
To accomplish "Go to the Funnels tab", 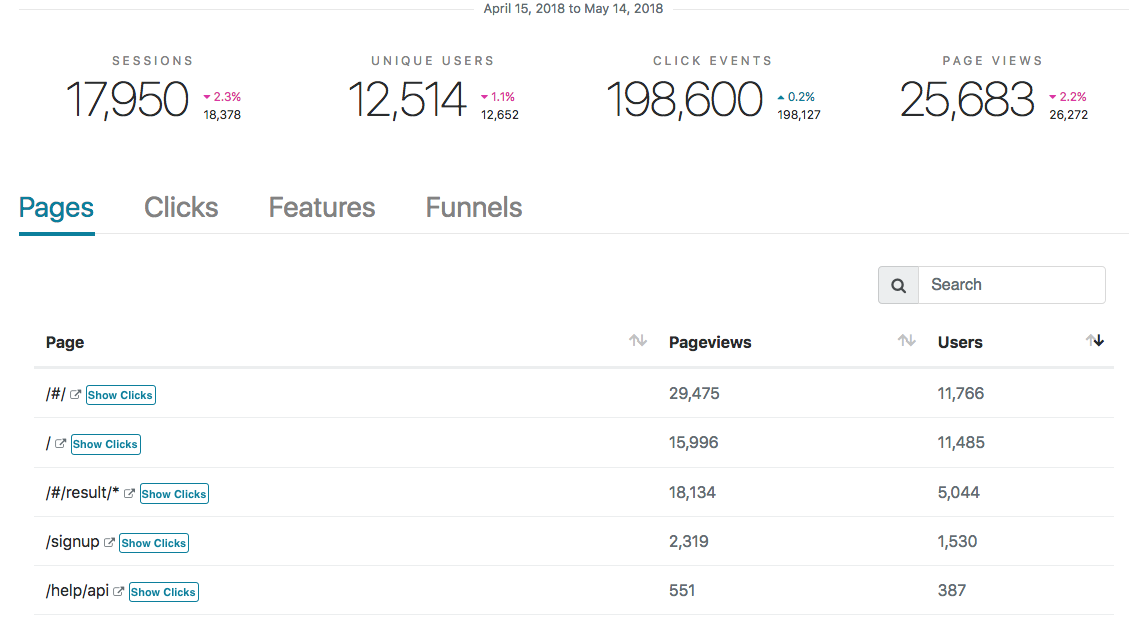I will click(474, 208).
